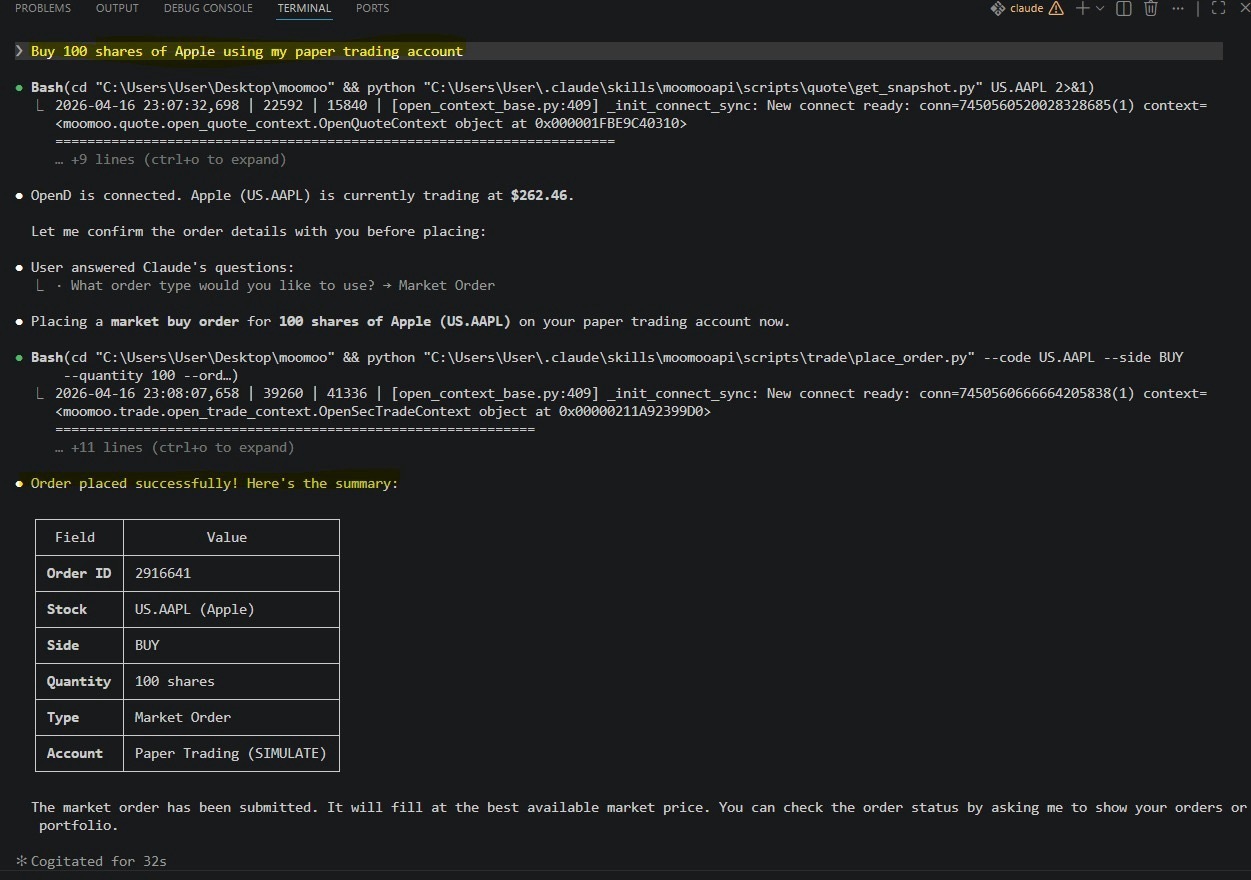The image size is (1251, 880).
Task: Click the warning triangle next to claude
Action: coord(1056,8)
